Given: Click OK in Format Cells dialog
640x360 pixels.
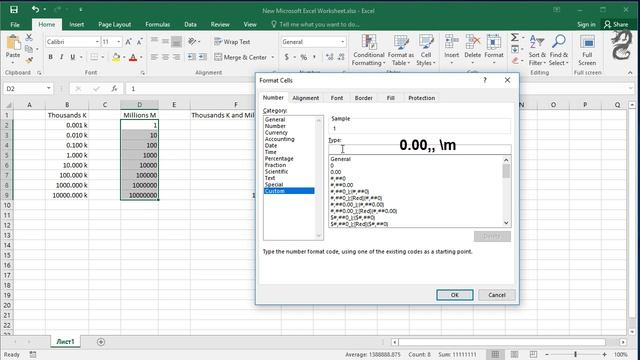Looking at the screenshot, I should pyautogui.click(x=455, y=295).
